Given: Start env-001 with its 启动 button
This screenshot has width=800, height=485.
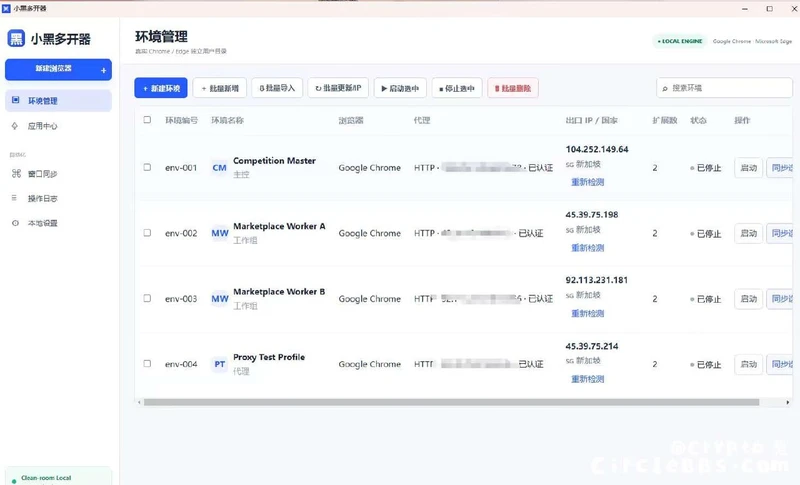Looking at the screenshot, I should (x=748, y=168).
